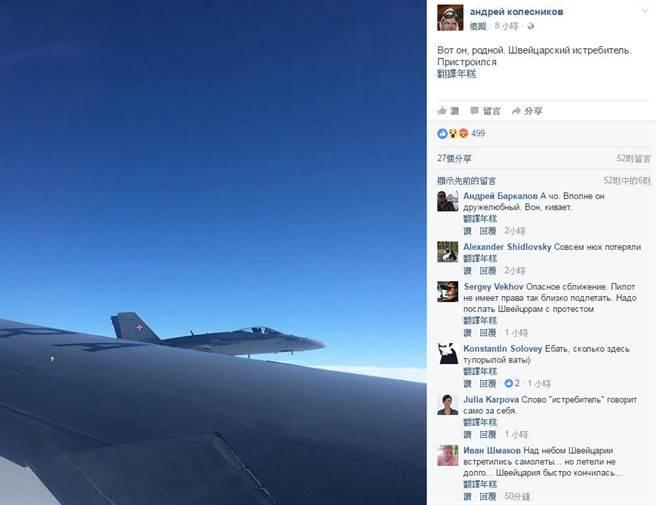Click the like count on Konstantin Solovey's comment
The width and height of the screenshot is (656, 505).
click(x=512, y=383)
